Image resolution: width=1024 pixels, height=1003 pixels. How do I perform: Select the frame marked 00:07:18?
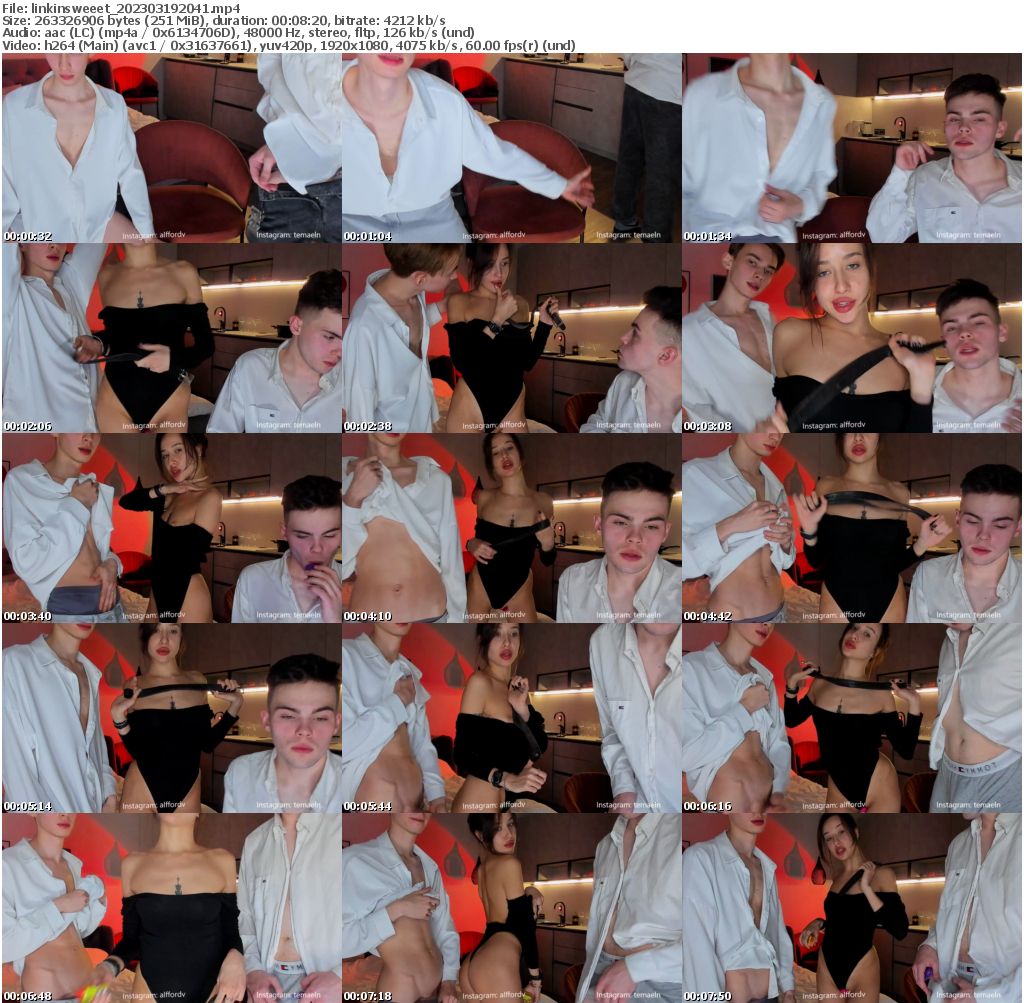click(x=511, y=908)
